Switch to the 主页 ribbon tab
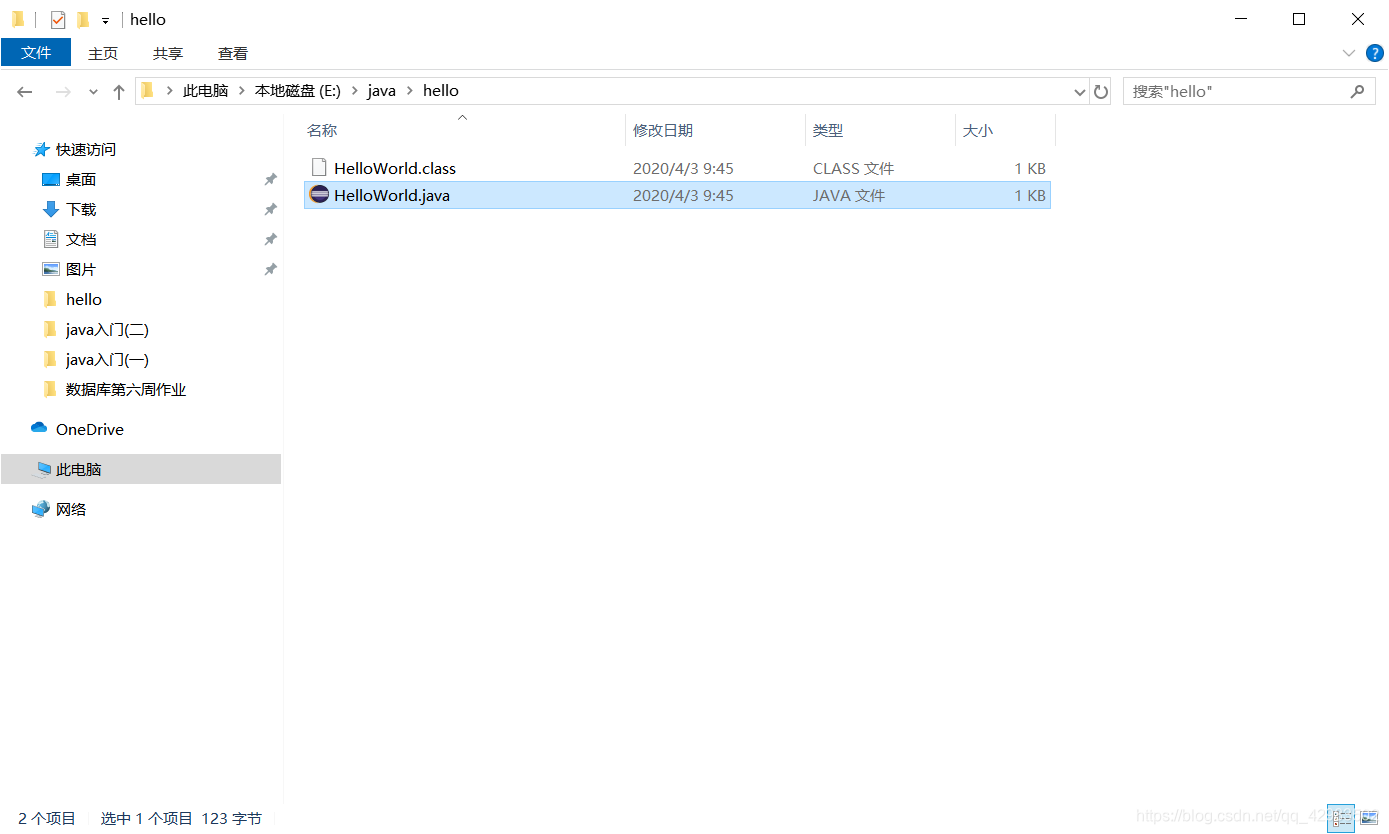 point(103,53)
